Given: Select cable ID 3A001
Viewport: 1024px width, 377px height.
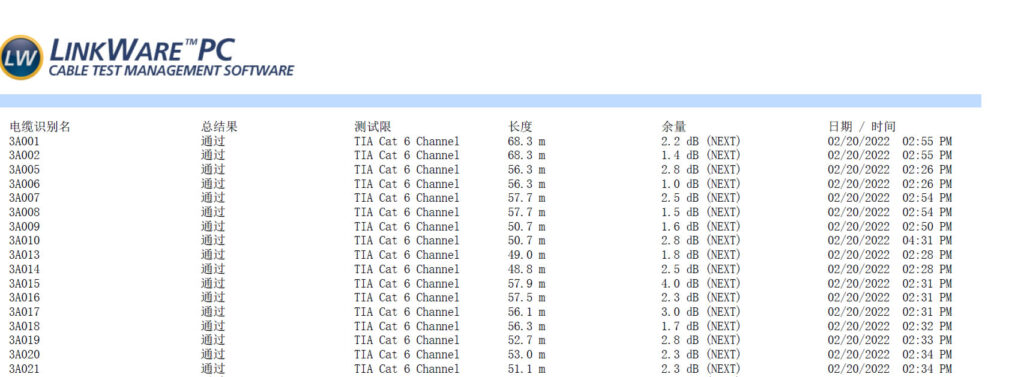Looking at the screenshot, I should pyautogui.click(x=24, y=141).
